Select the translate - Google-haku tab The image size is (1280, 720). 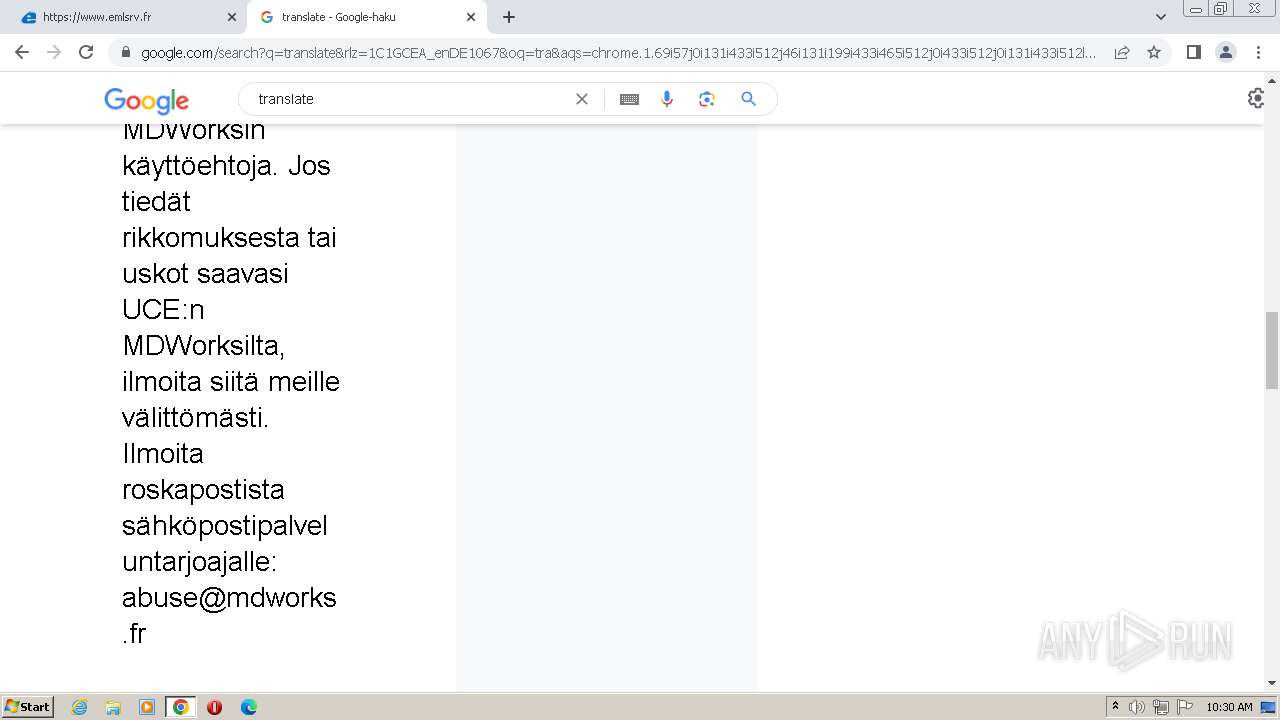[x=366, y=17]
